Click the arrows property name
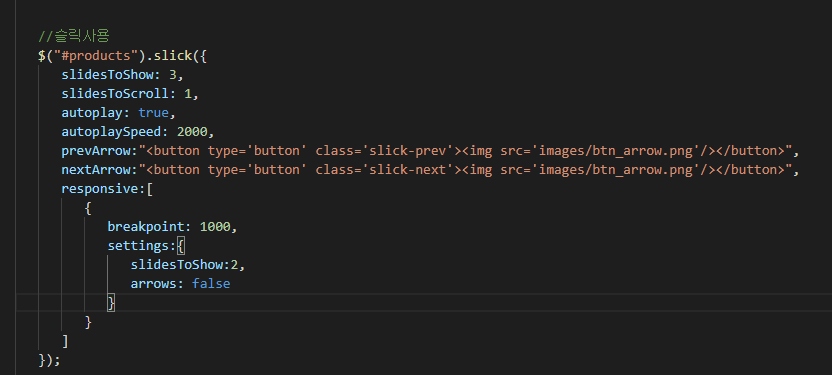Screen dimensions: 832x375 (153, 284)
